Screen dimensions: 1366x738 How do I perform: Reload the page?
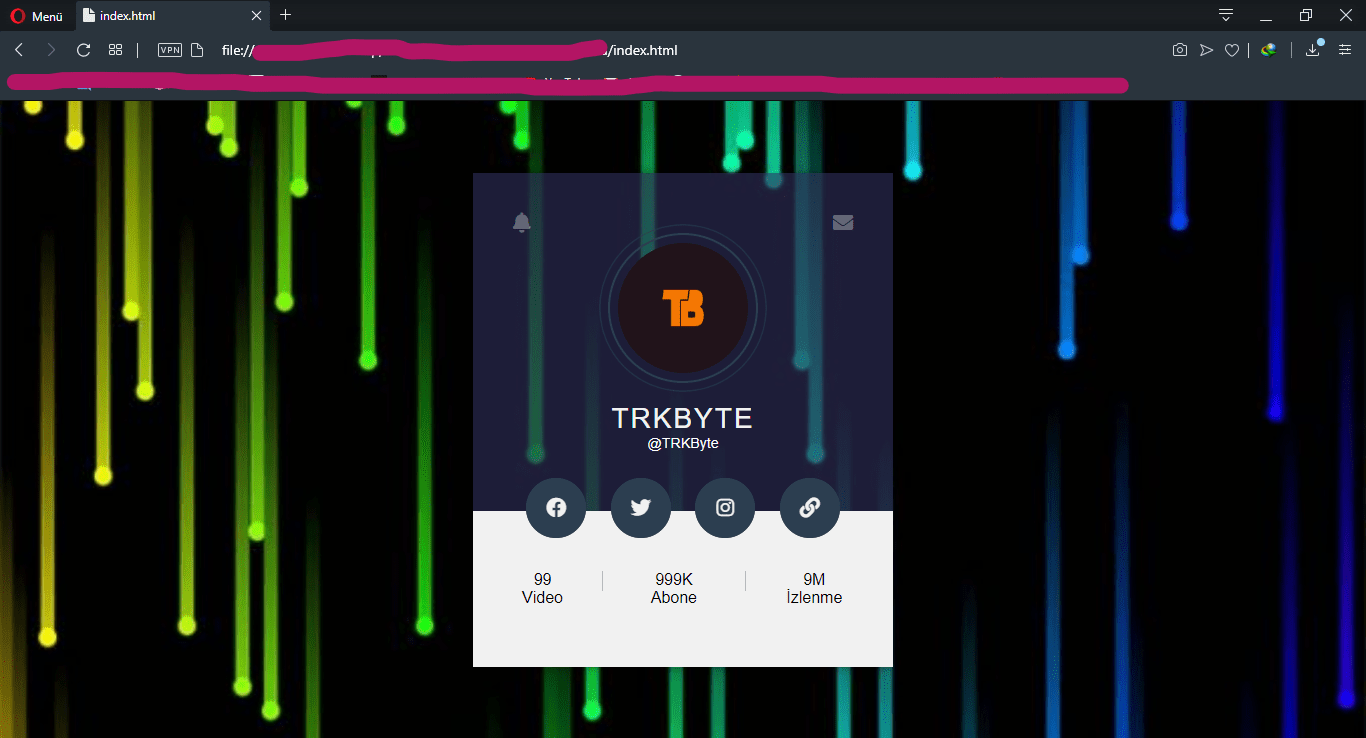pos(84,50)
